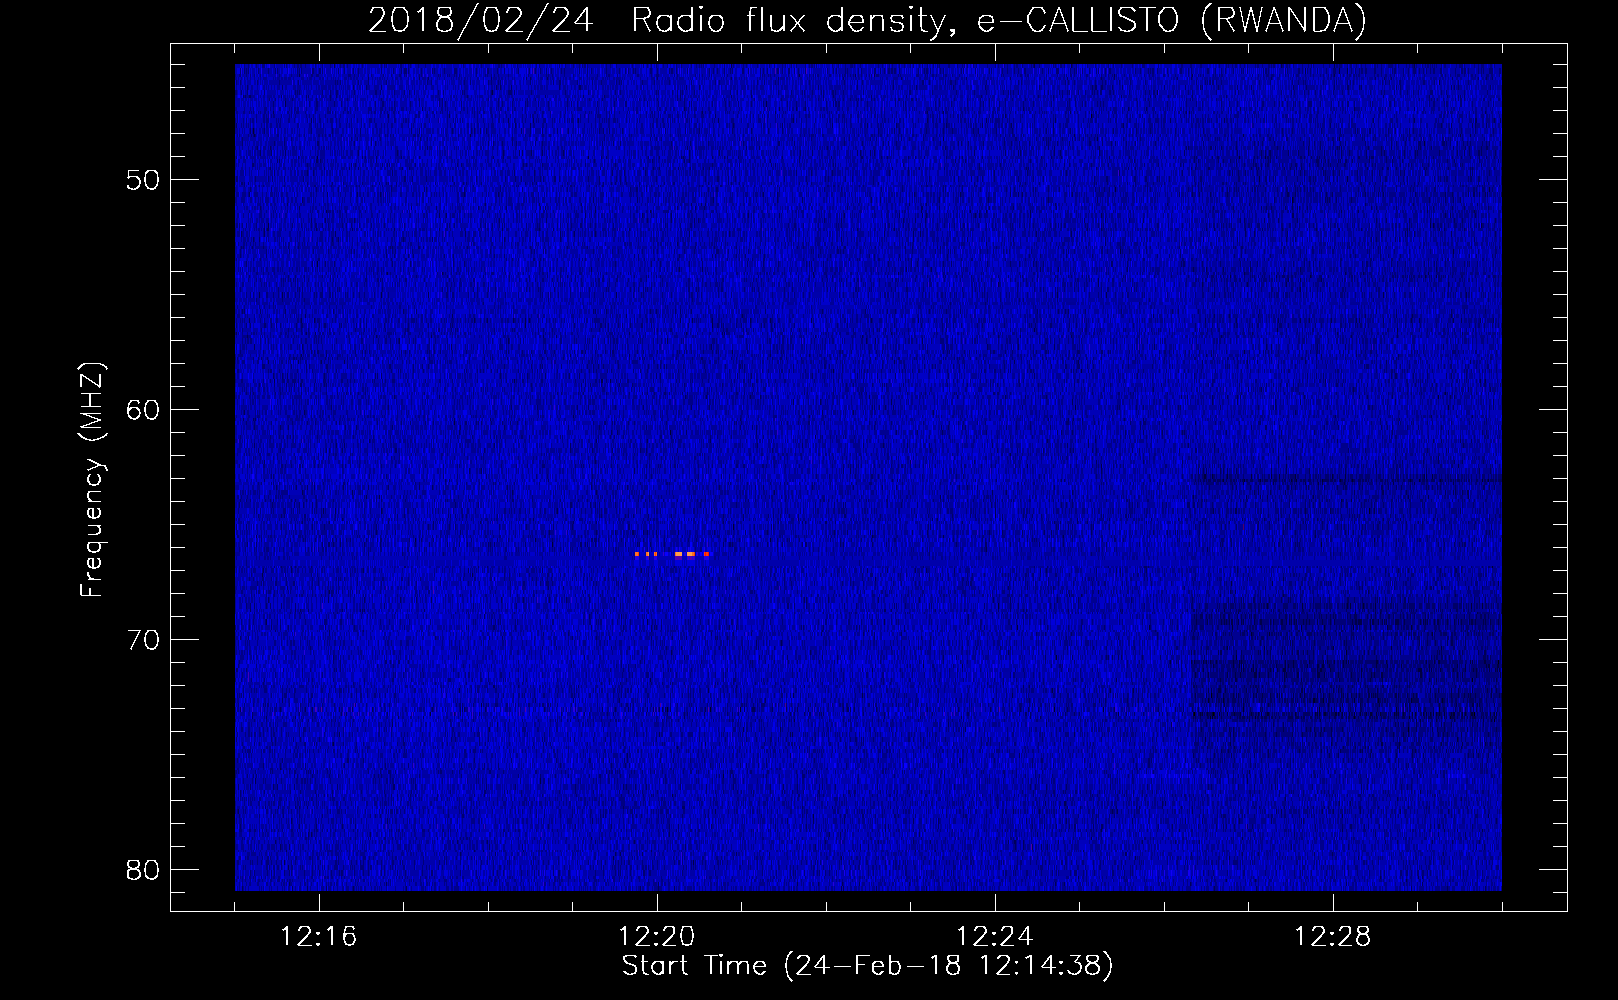Click the orange burst feature near 66 MHz

[x=672, y=553]
